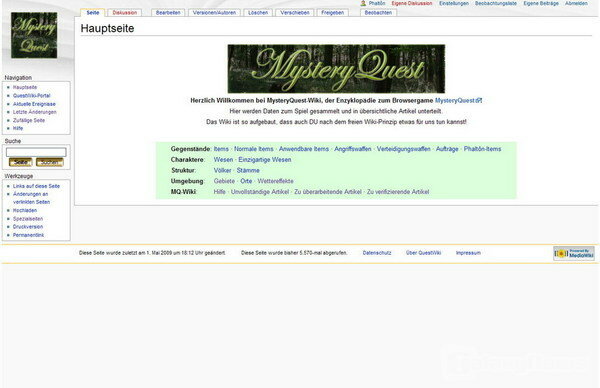Open Einzigartige Wesen link
600x388 pixels.
[x=265, y=160]
